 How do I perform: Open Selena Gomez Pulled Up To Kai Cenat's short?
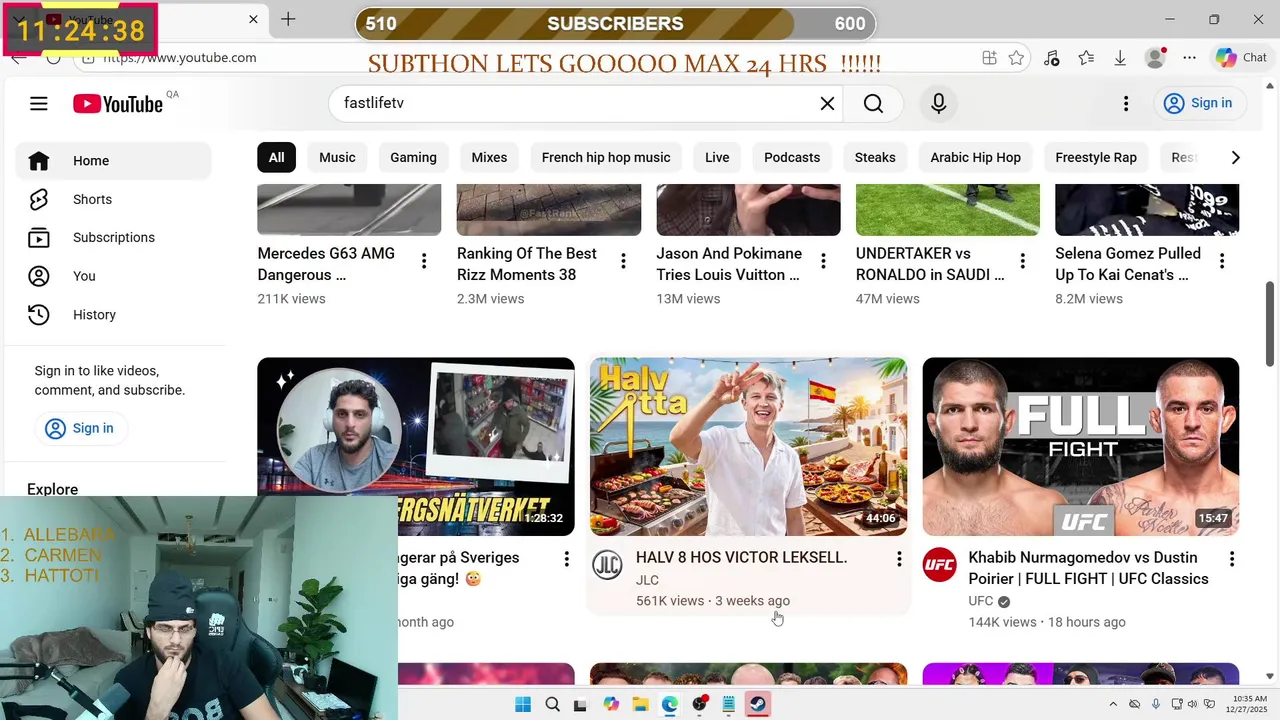(1128, 264)
